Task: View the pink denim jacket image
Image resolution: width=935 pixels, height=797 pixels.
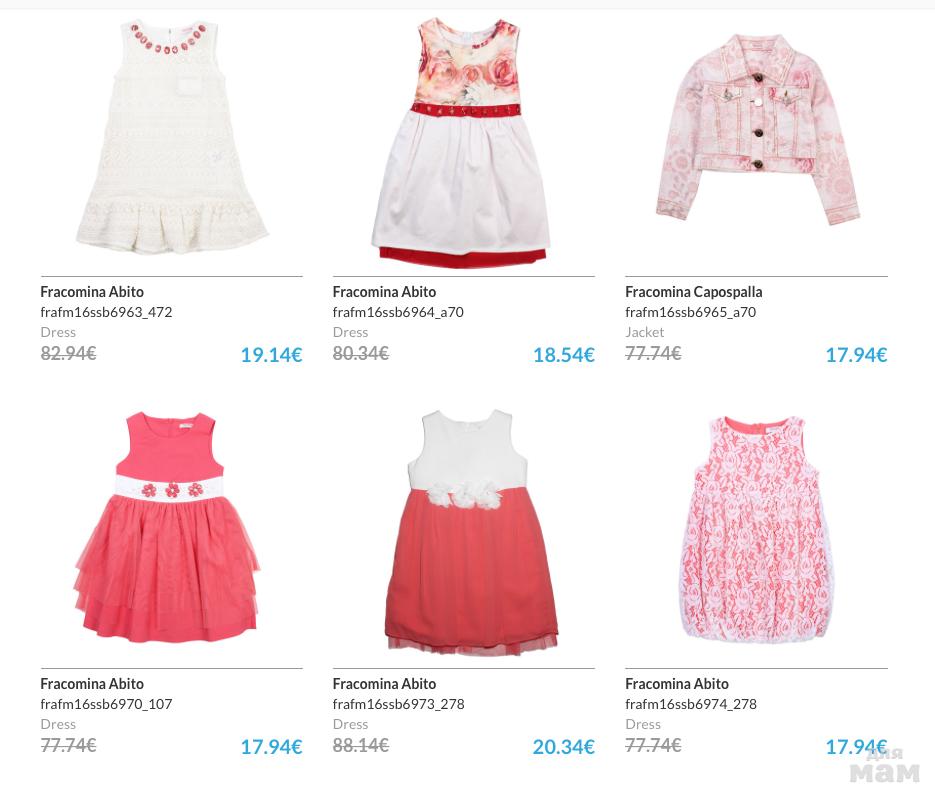Action: tap(758, 129)
